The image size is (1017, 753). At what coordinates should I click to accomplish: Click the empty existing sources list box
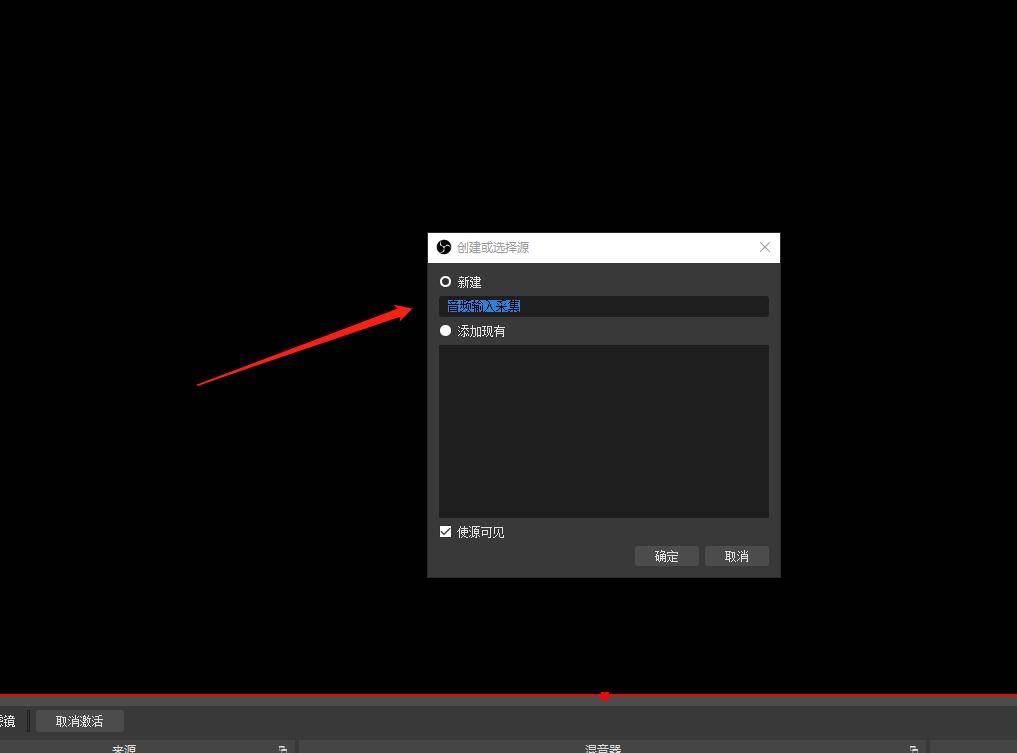pyautogui.click(x=603, y=431)
